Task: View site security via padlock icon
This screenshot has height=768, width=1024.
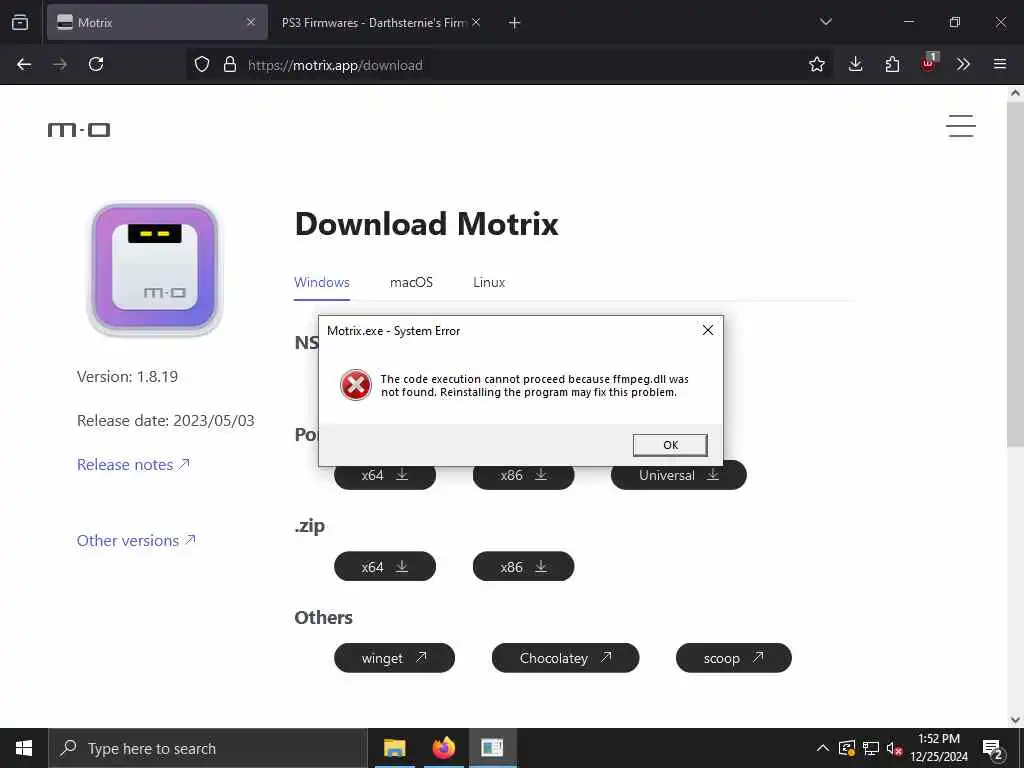Action: 230,64
